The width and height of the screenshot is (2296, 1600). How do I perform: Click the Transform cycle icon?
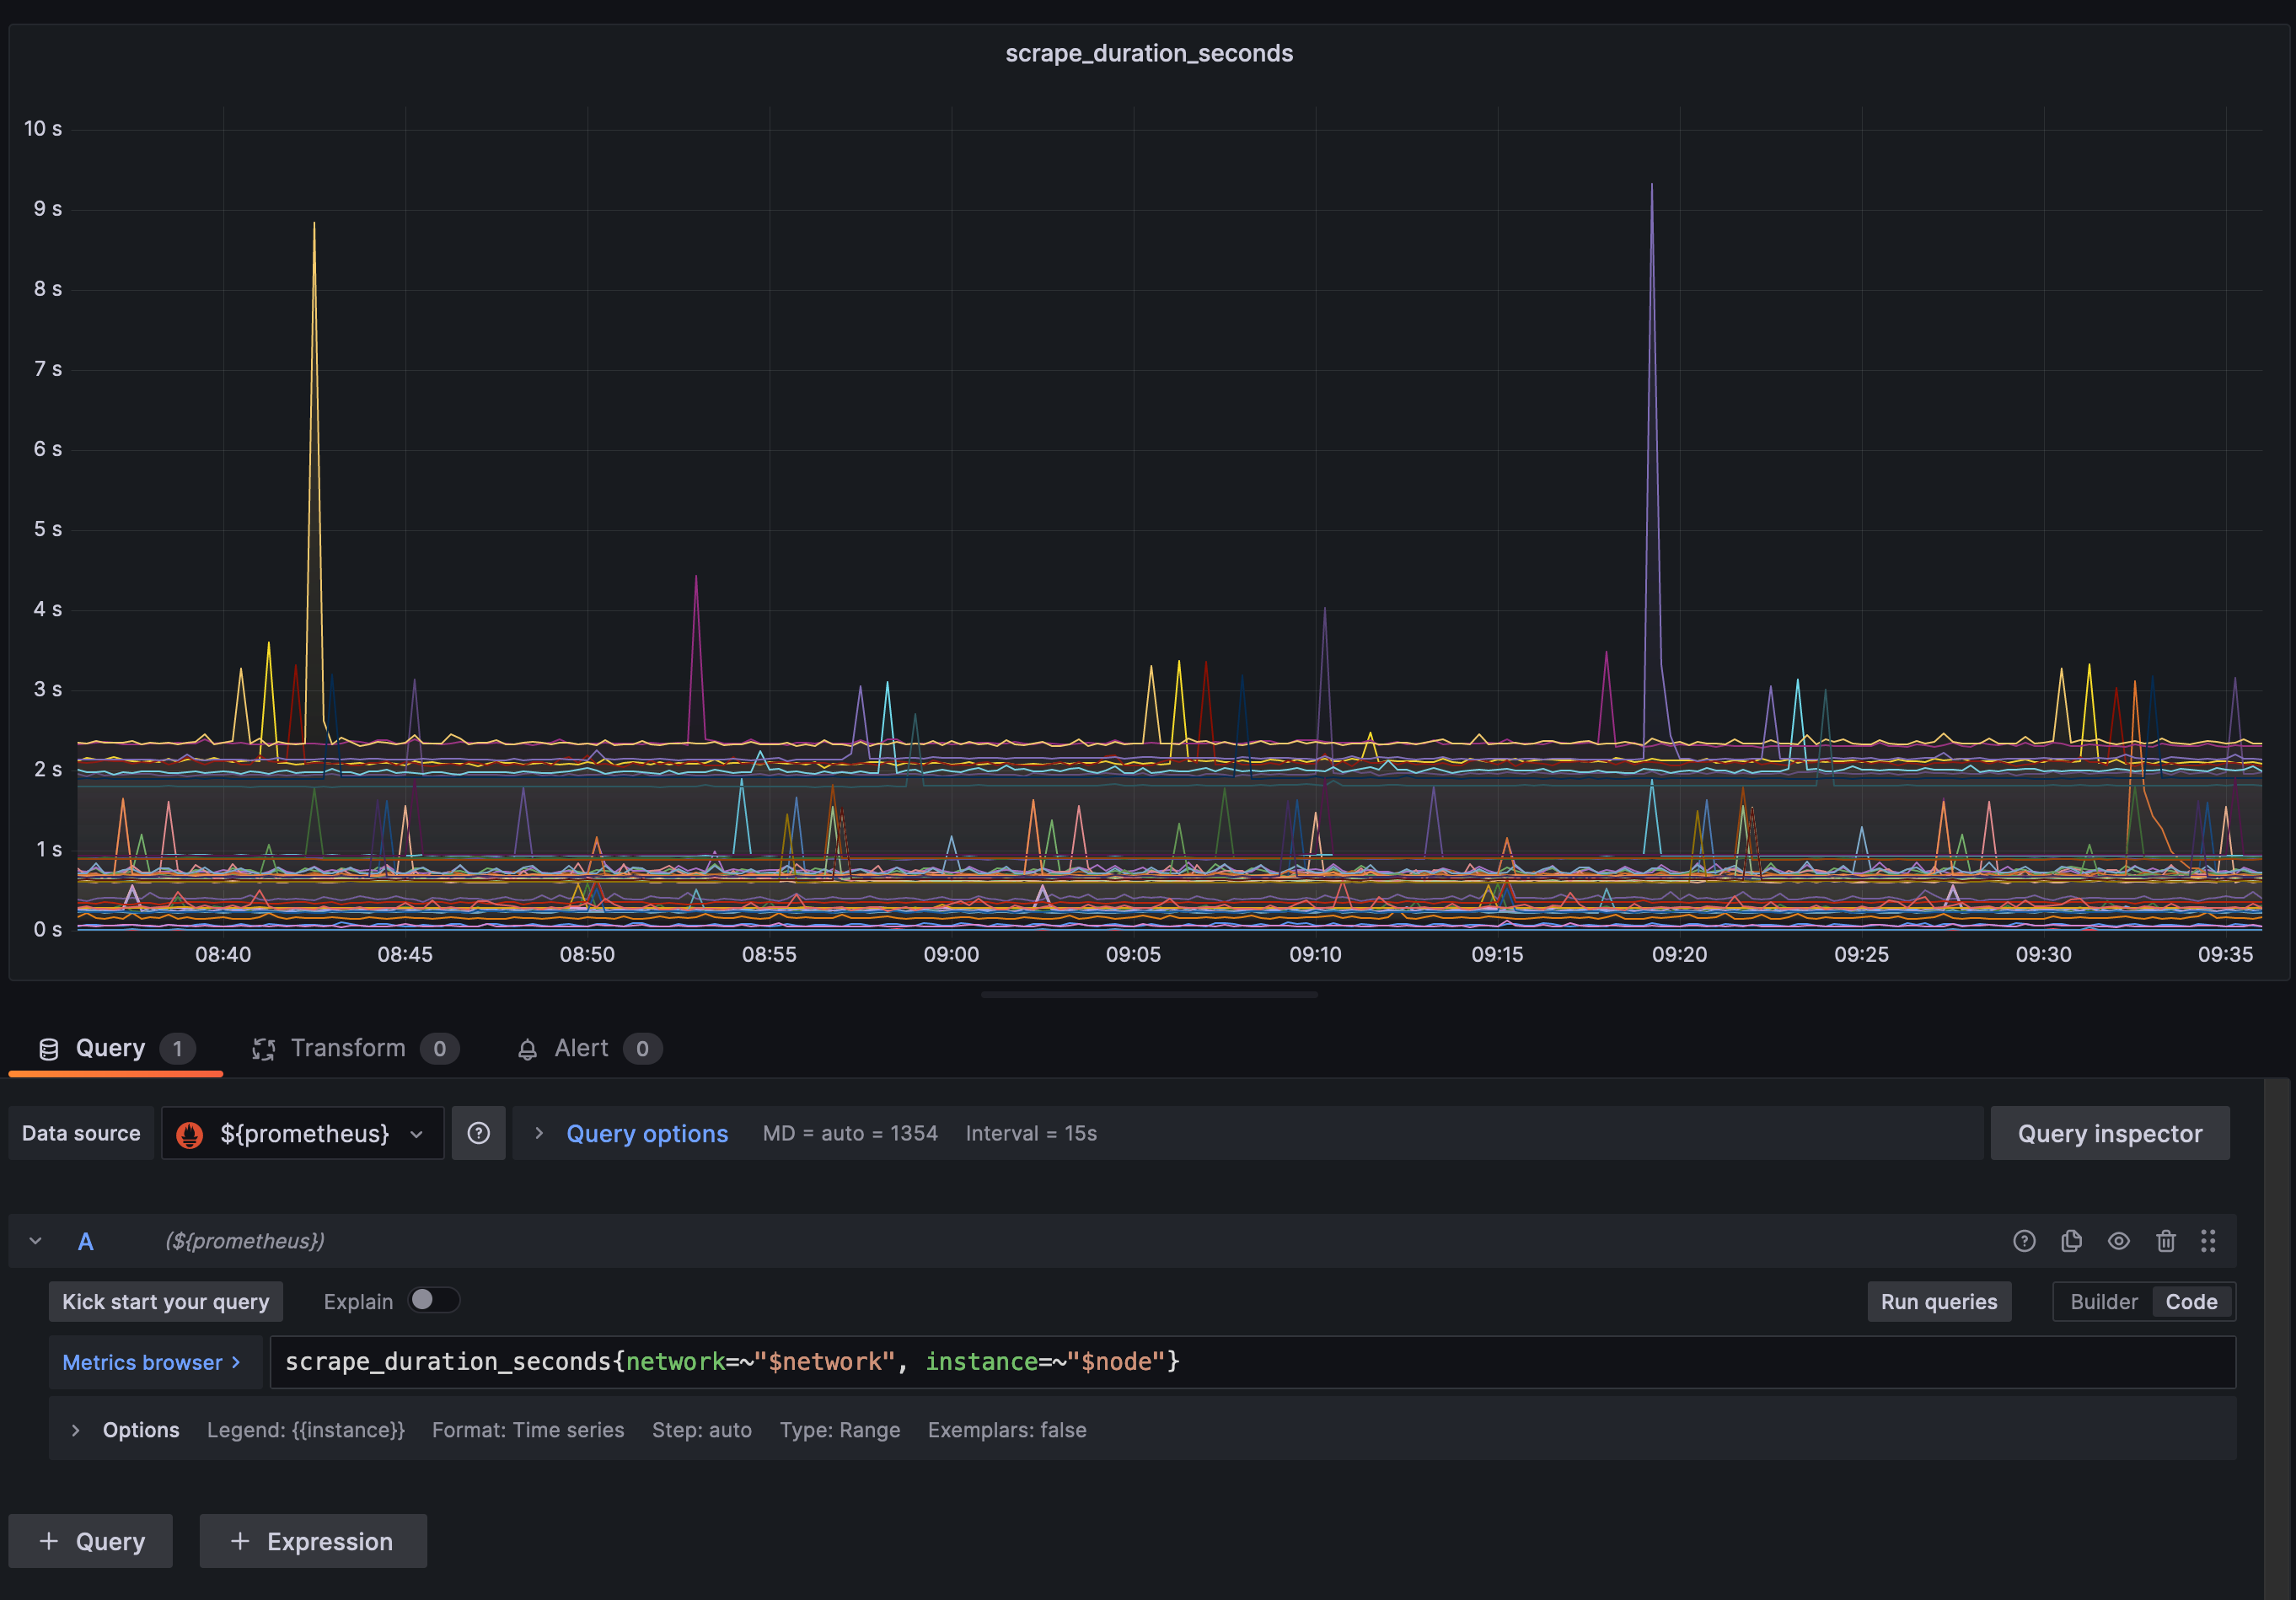point(264,1048)
